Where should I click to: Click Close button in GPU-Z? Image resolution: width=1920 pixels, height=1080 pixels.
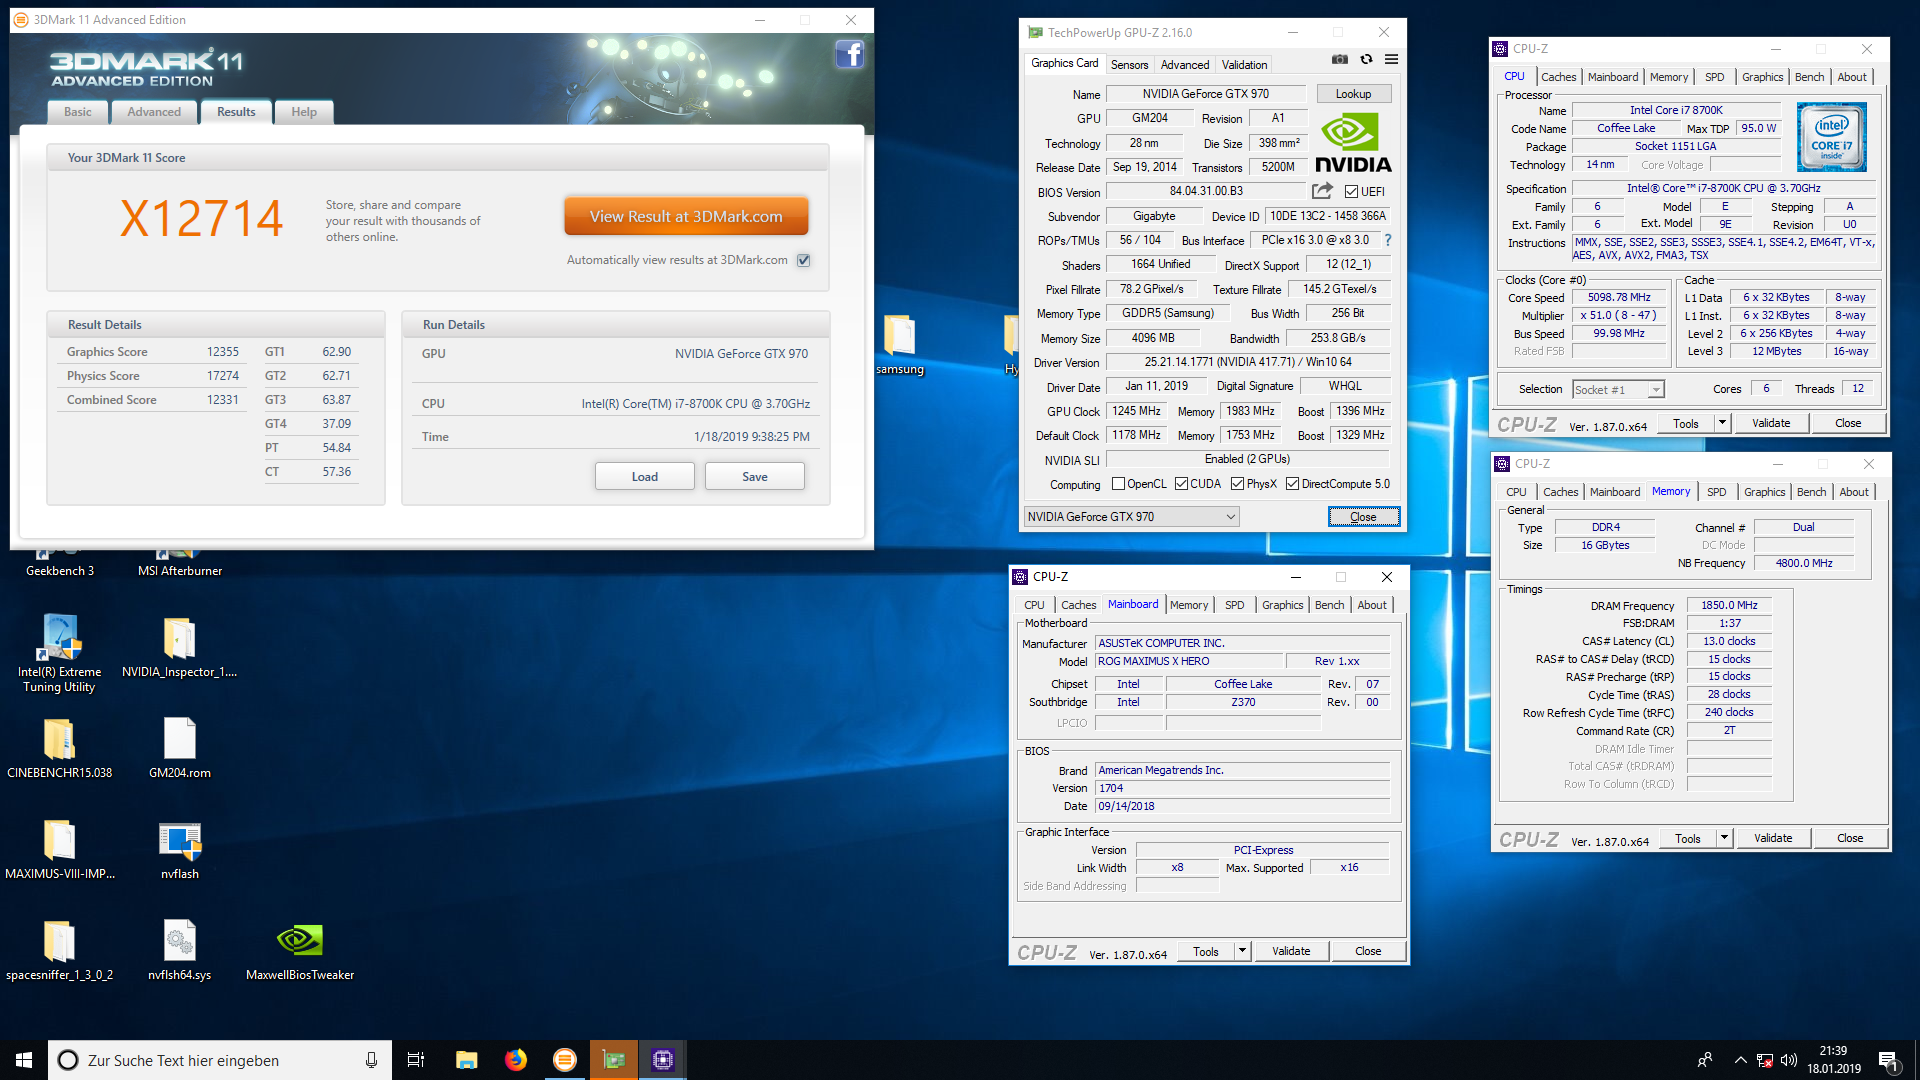(1363, 517)
